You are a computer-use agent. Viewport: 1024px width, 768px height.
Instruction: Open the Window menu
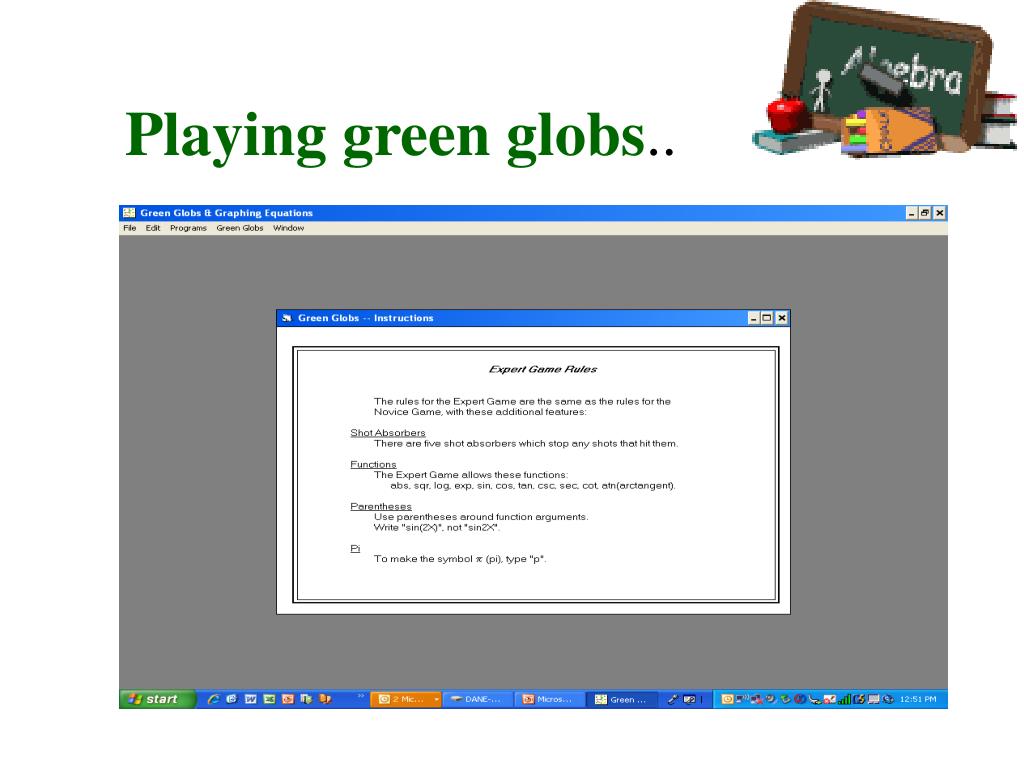tap(289, 228)
